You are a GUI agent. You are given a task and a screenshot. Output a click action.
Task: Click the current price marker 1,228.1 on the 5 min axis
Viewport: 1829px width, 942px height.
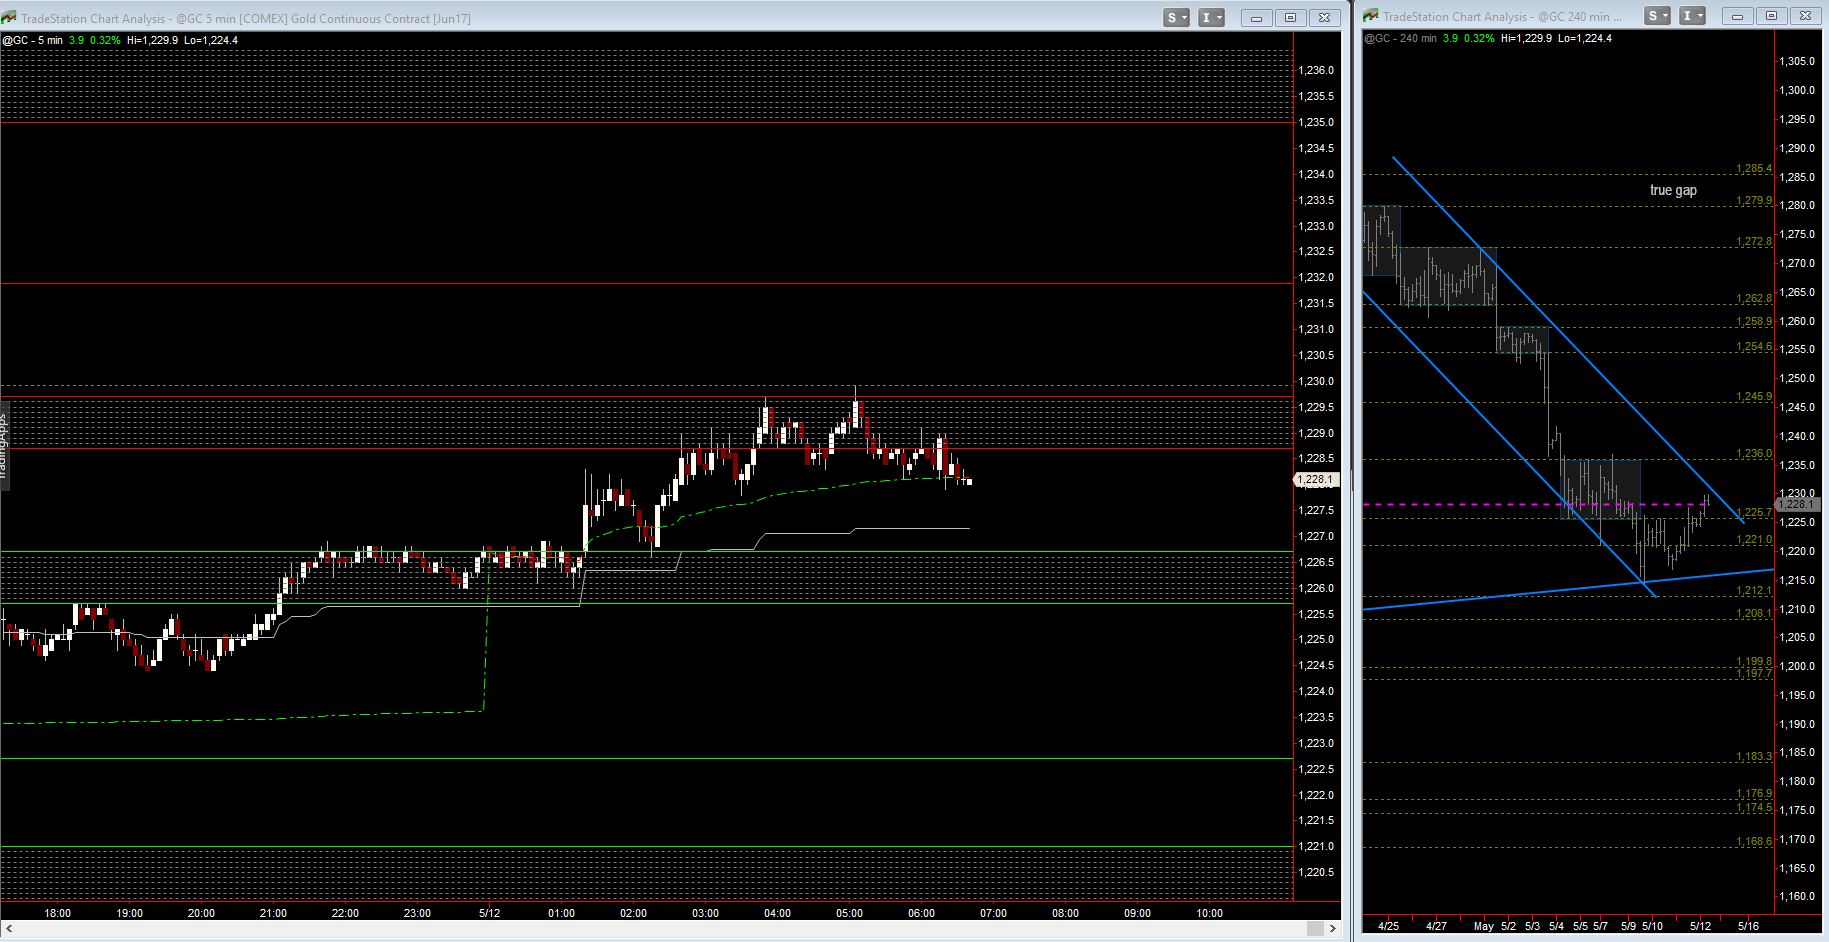coord(1315,480)
